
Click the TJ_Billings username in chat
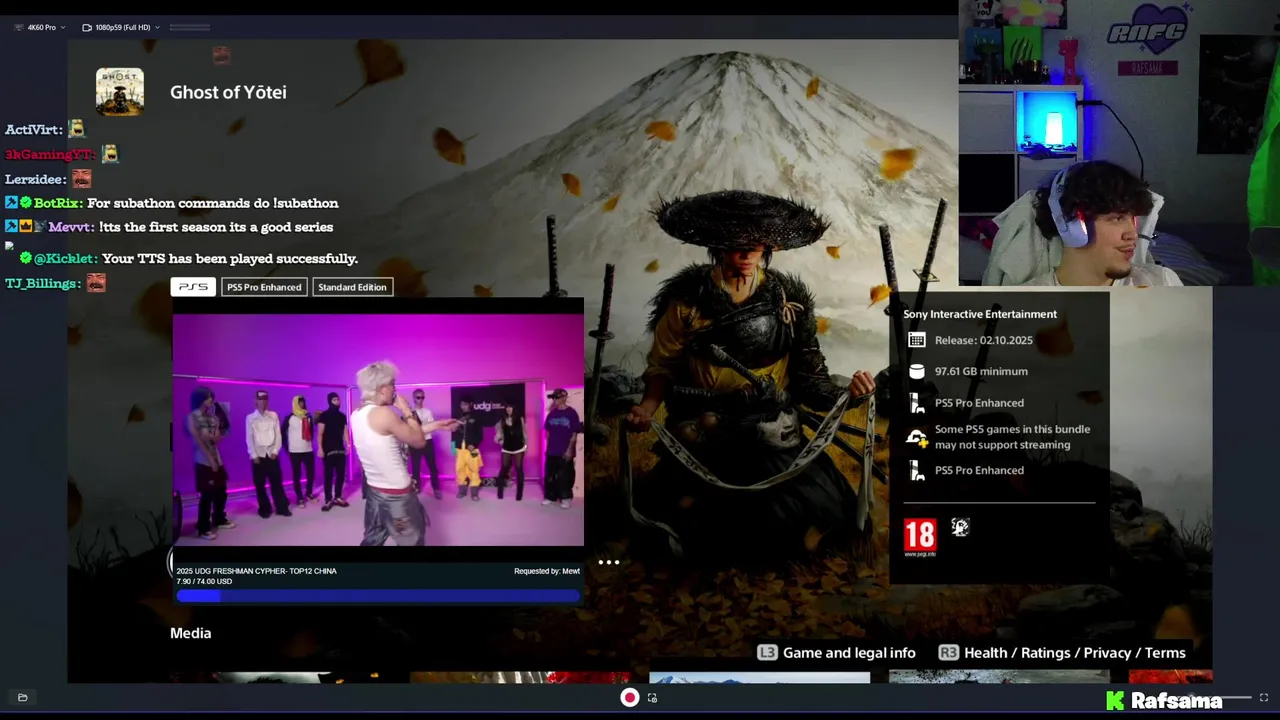tap(43, 284)
